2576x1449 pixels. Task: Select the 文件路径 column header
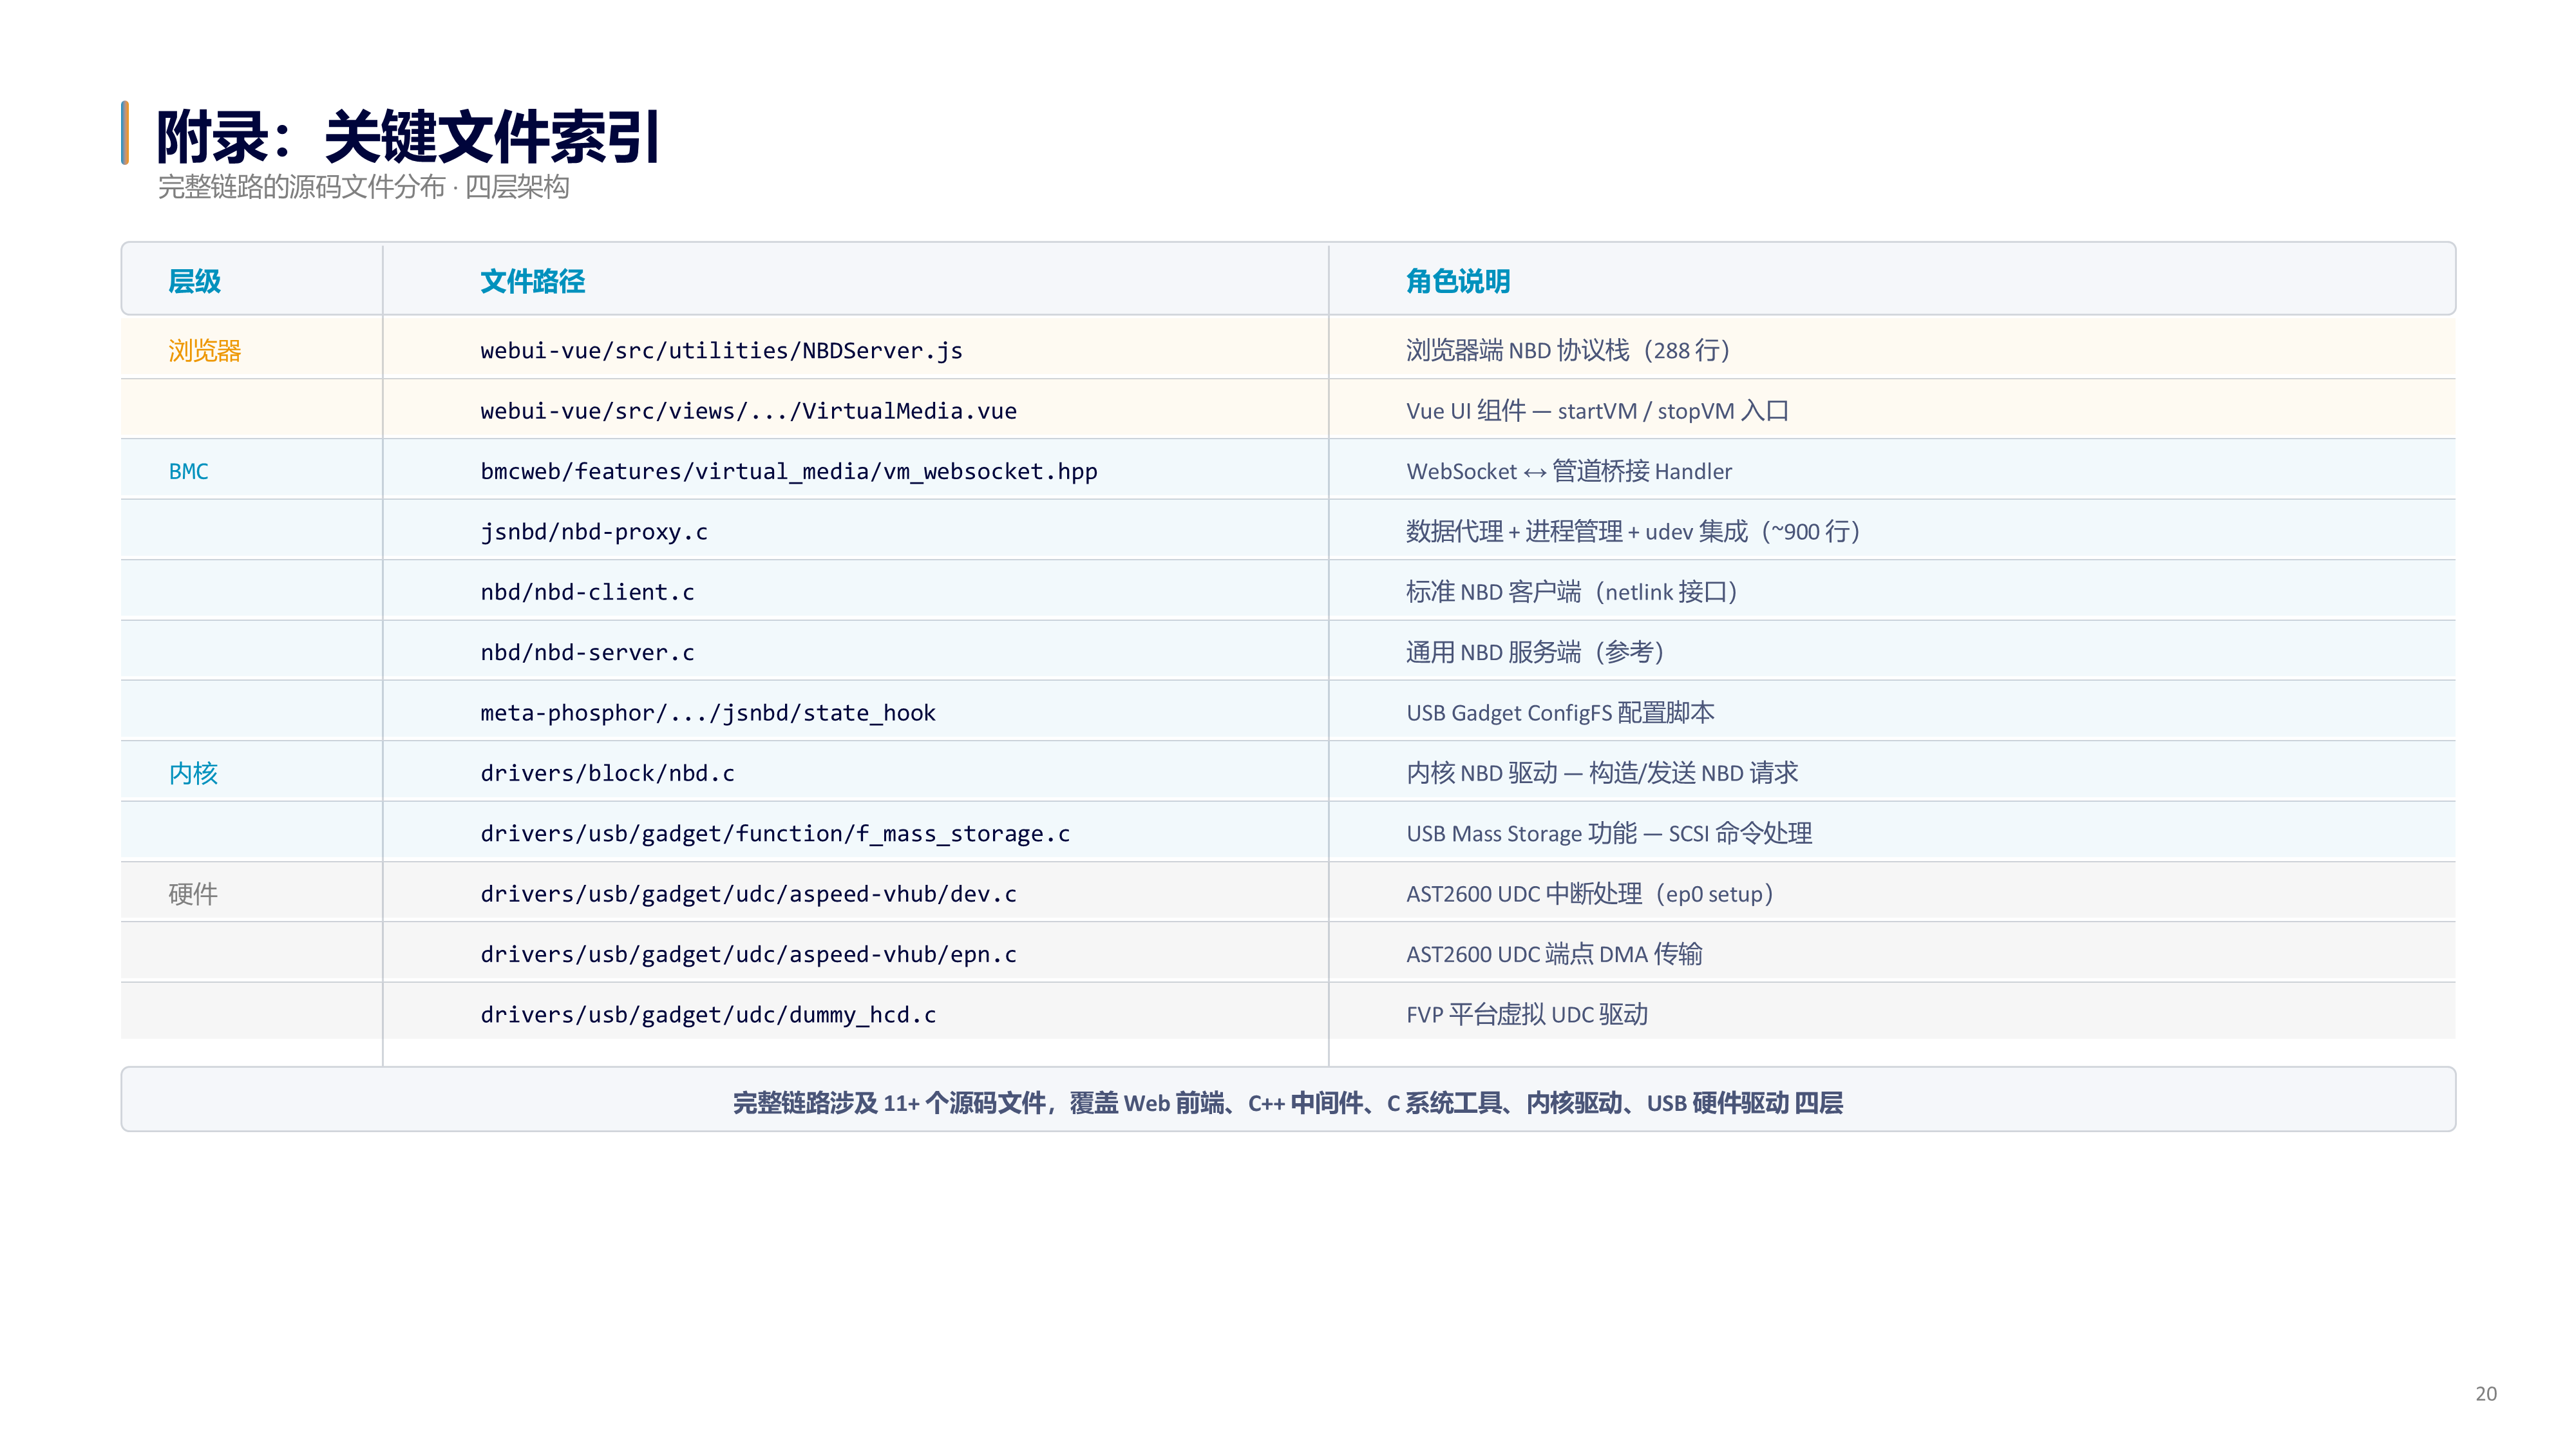tap(532, 281)
